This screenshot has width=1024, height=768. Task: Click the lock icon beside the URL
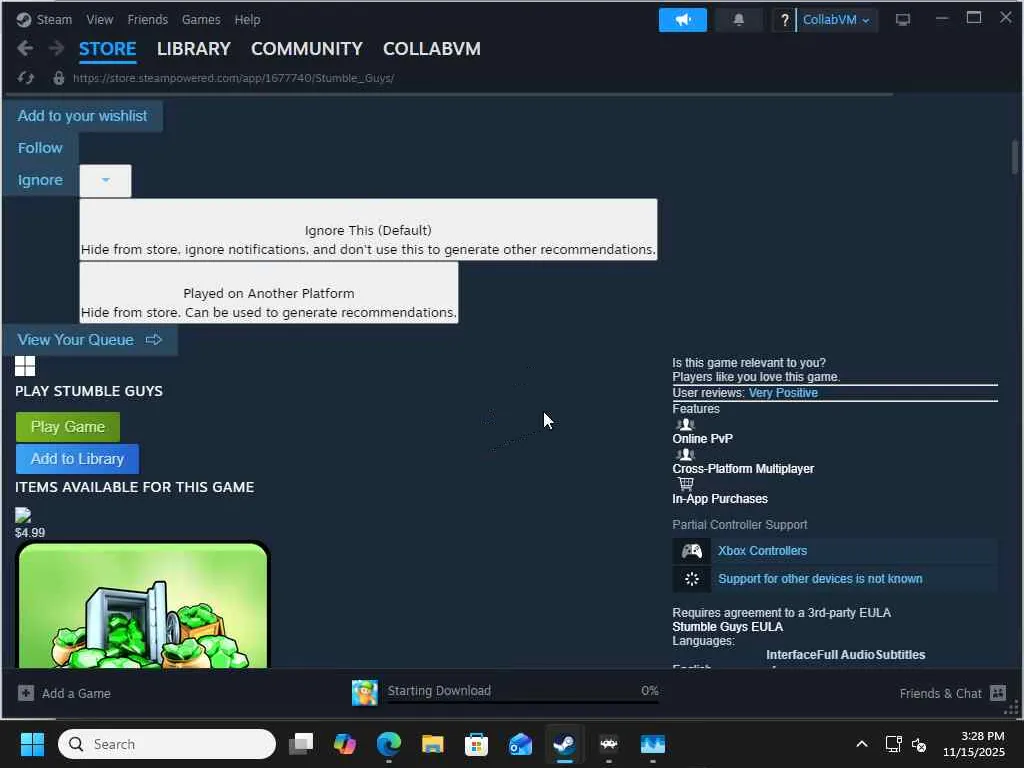click(x=59, y=78)
